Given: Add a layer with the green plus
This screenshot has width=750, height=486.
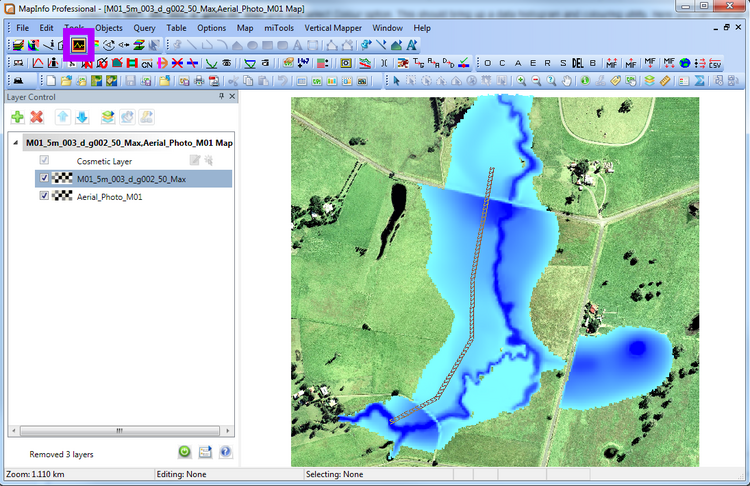Looking at the screenshot, I should pyautogui.click(x=18, y=118).
